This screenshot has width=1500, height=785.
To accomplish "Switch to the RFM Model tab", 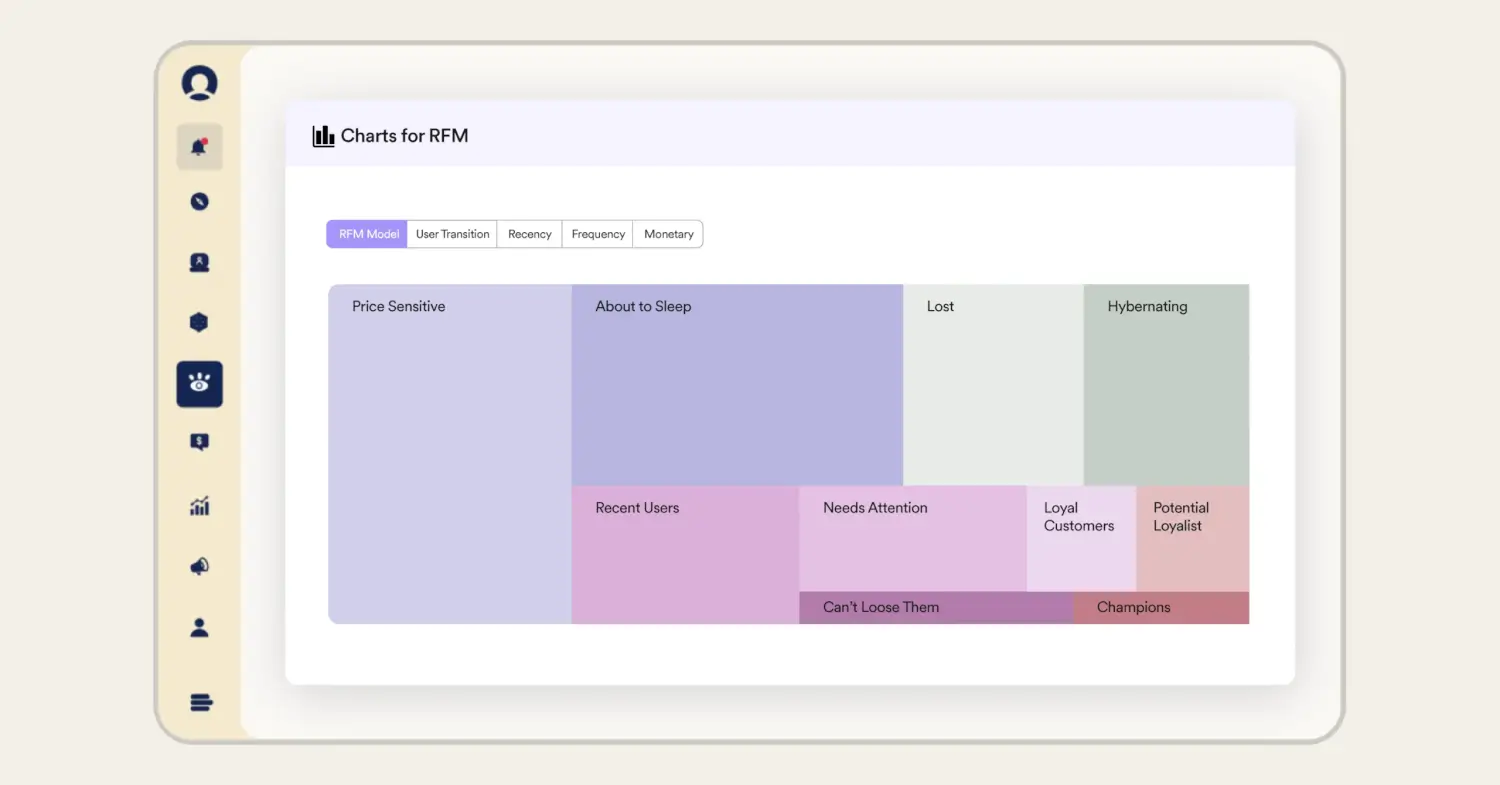I will click(x=367, y=234).
